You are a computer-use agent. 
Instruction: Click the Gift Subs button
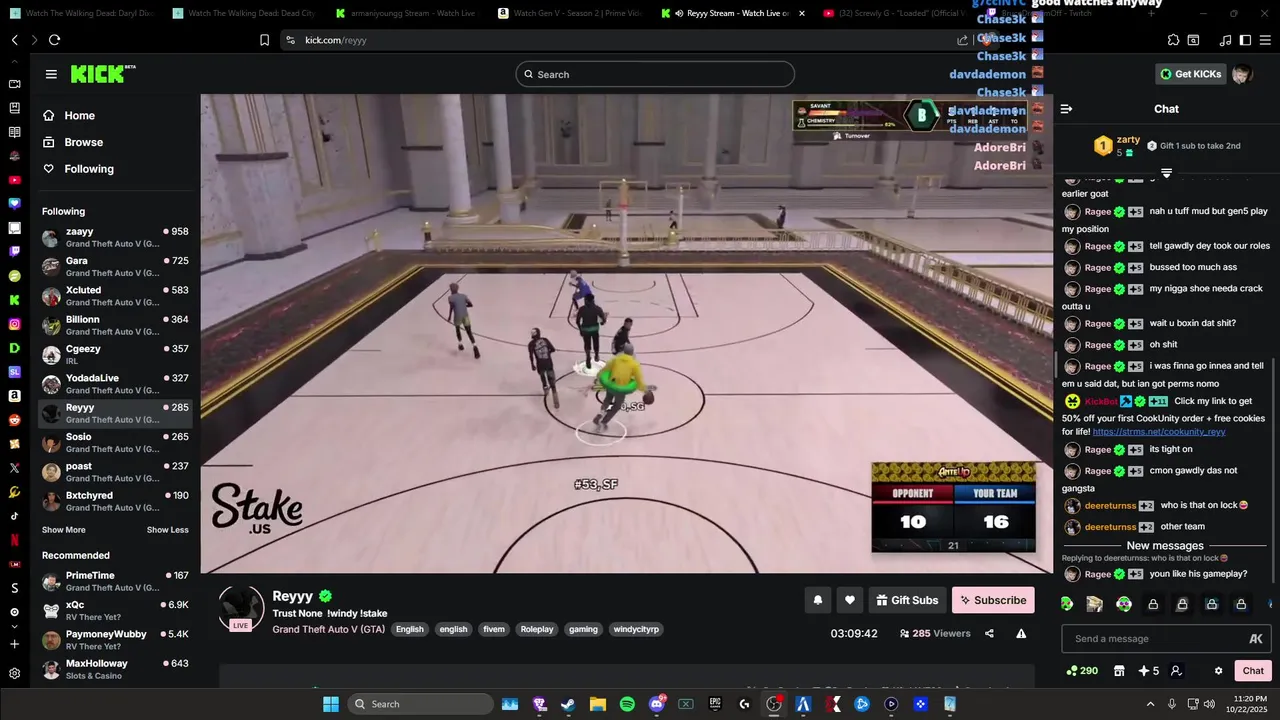907,600
